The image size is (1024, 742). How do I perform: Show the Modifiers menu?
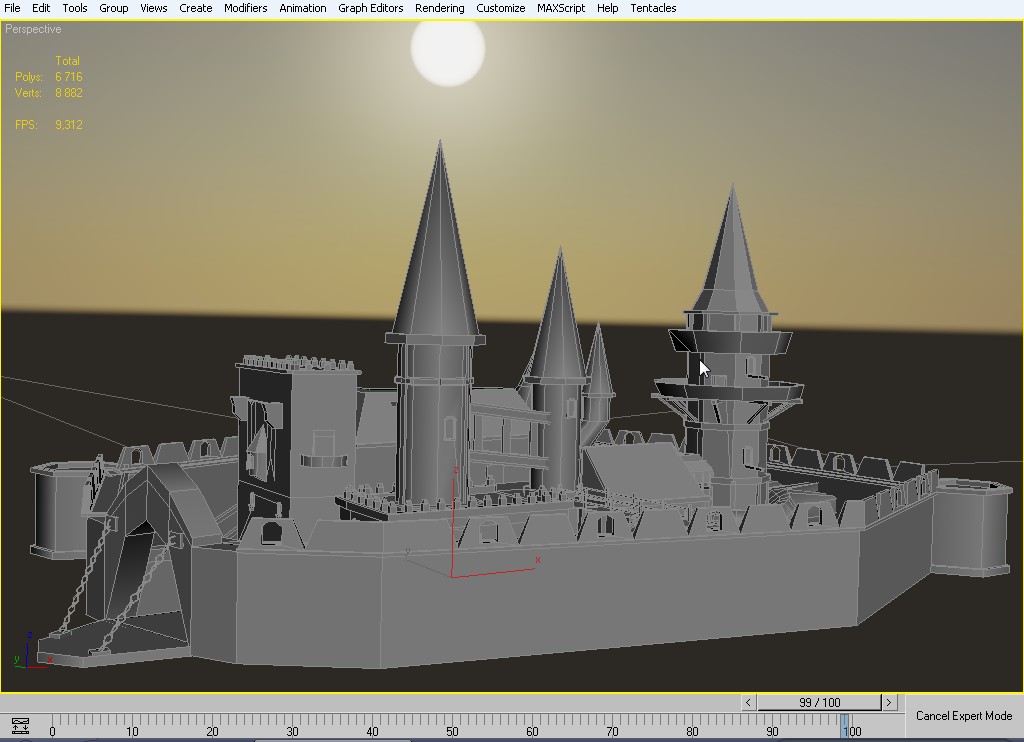pyautogui.click(x=245, y=8)
